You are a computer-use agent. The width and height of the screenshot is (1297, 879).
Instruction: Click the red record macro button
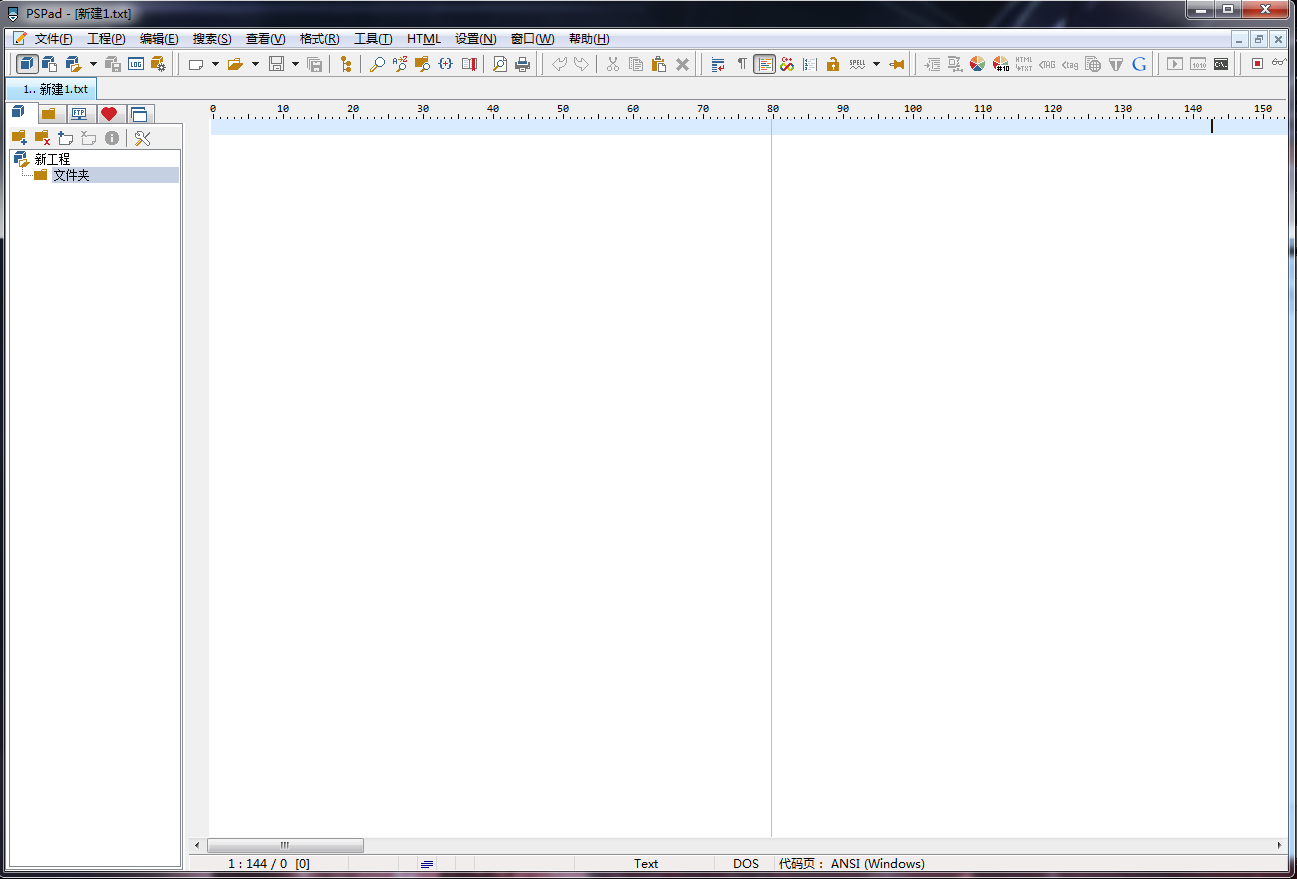tap(1258, 64)
